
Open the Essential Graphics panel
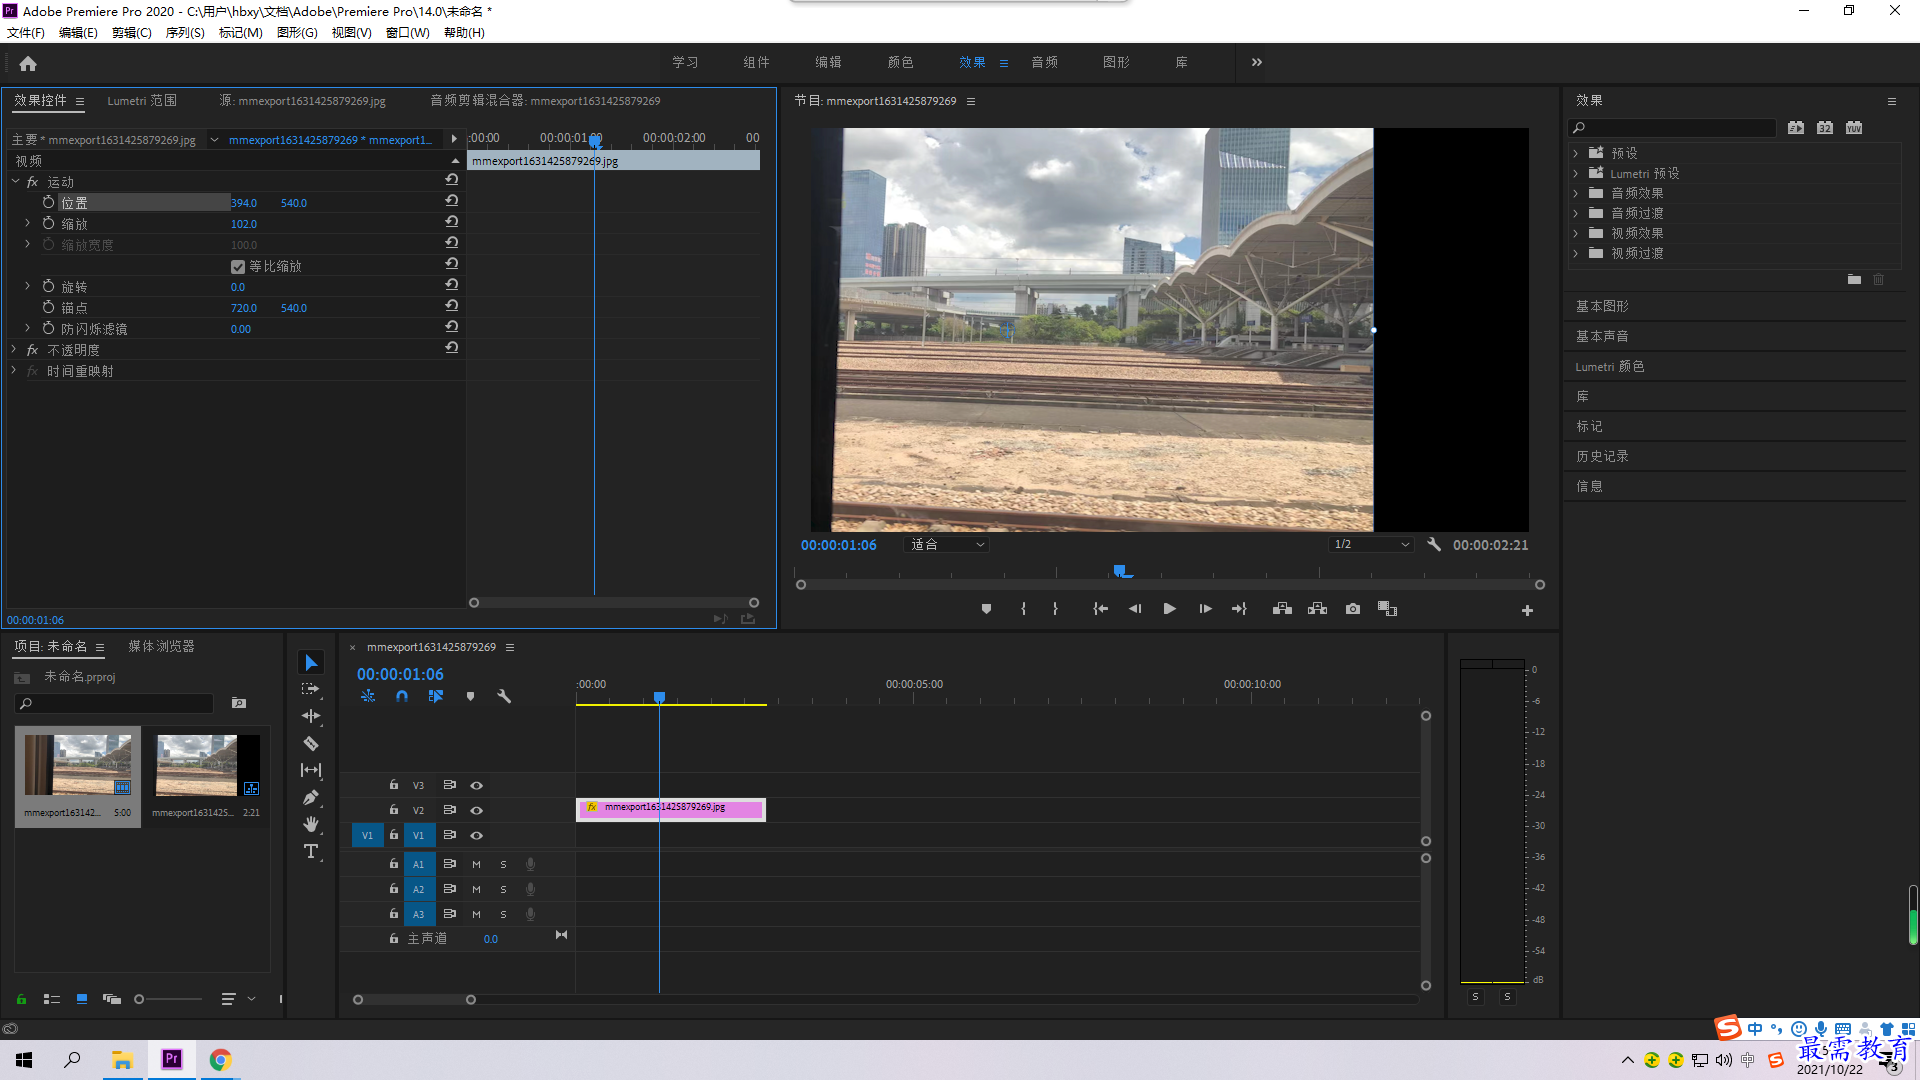1602,306
